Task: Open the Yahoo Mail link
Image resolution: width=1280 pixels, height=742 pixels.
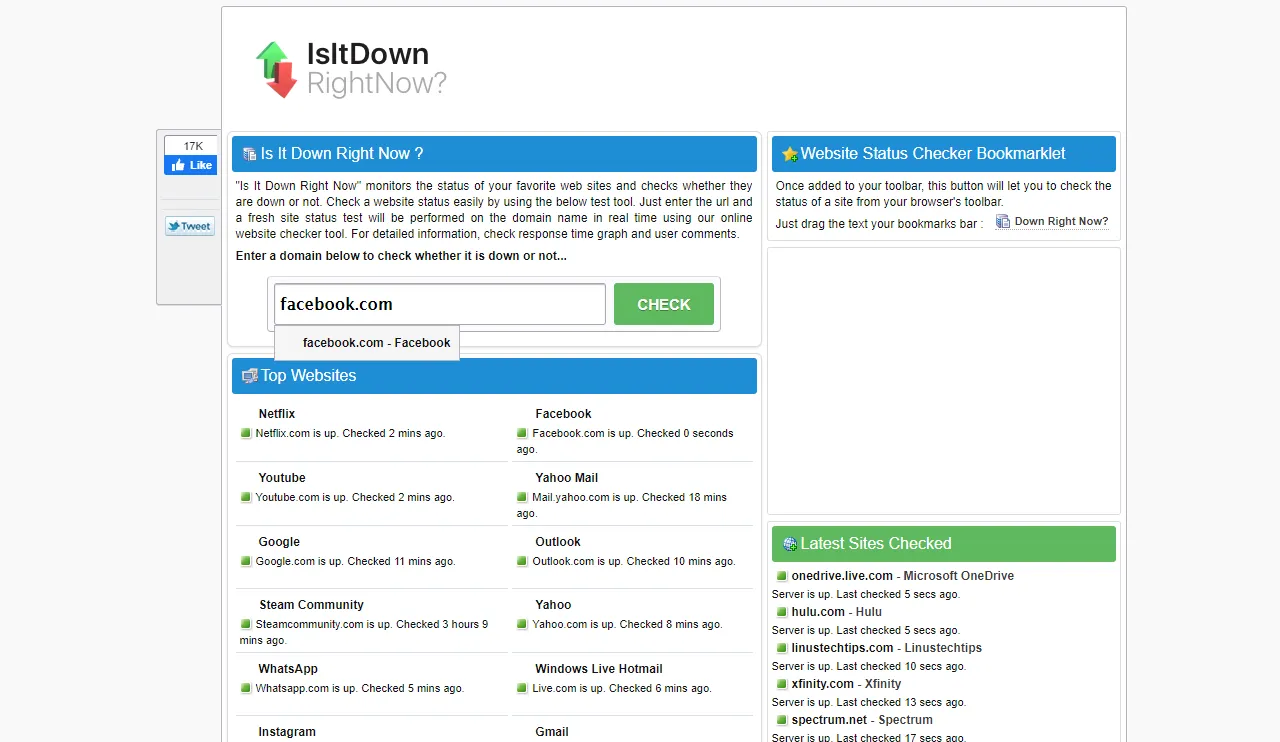Action: (x=567, y=478)
